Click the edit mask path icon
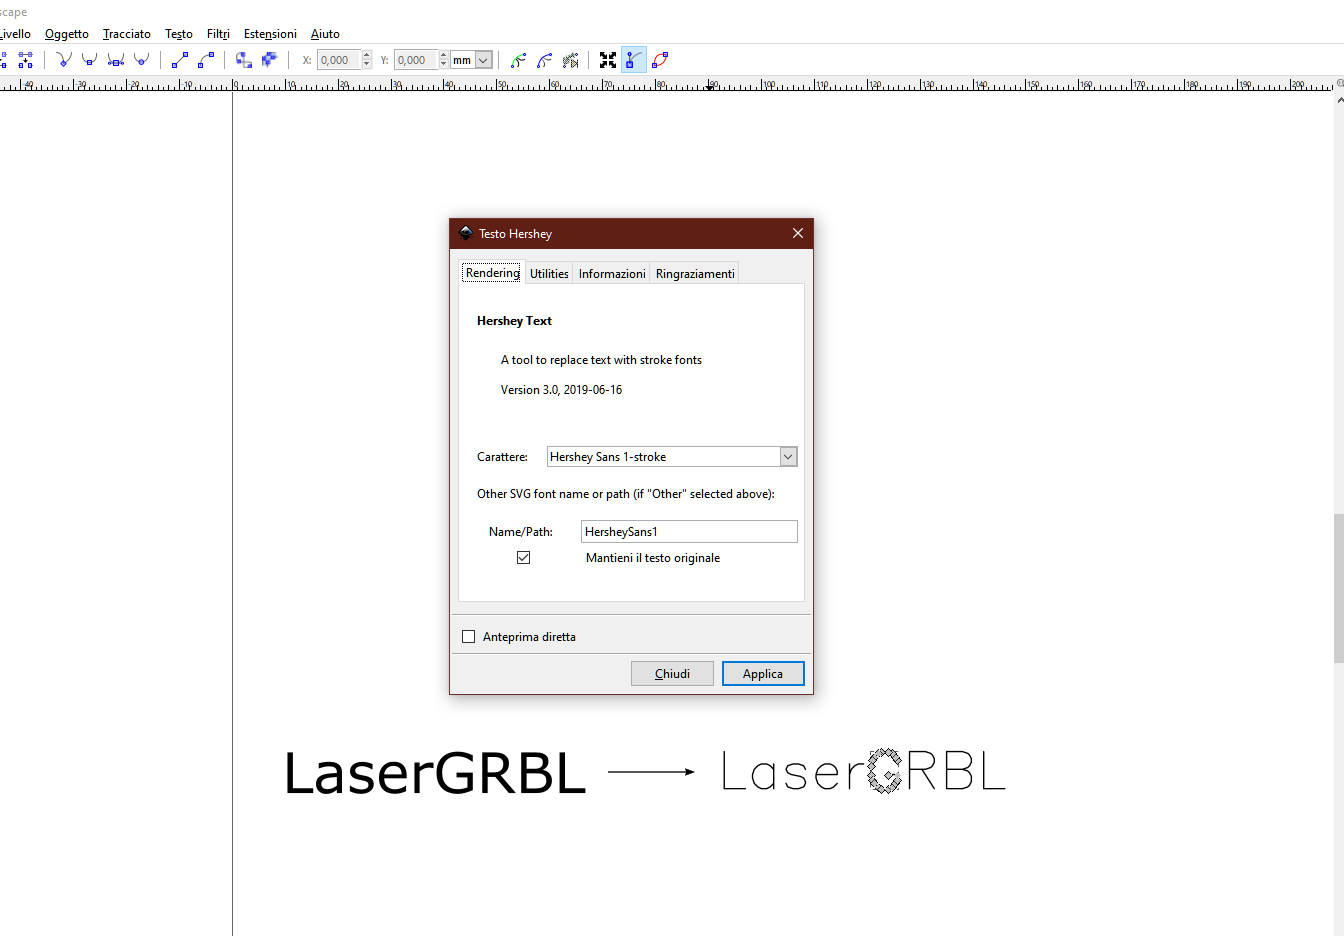Image resolution: width=1344 pixels, height=936 pixels. coord(544,60)
